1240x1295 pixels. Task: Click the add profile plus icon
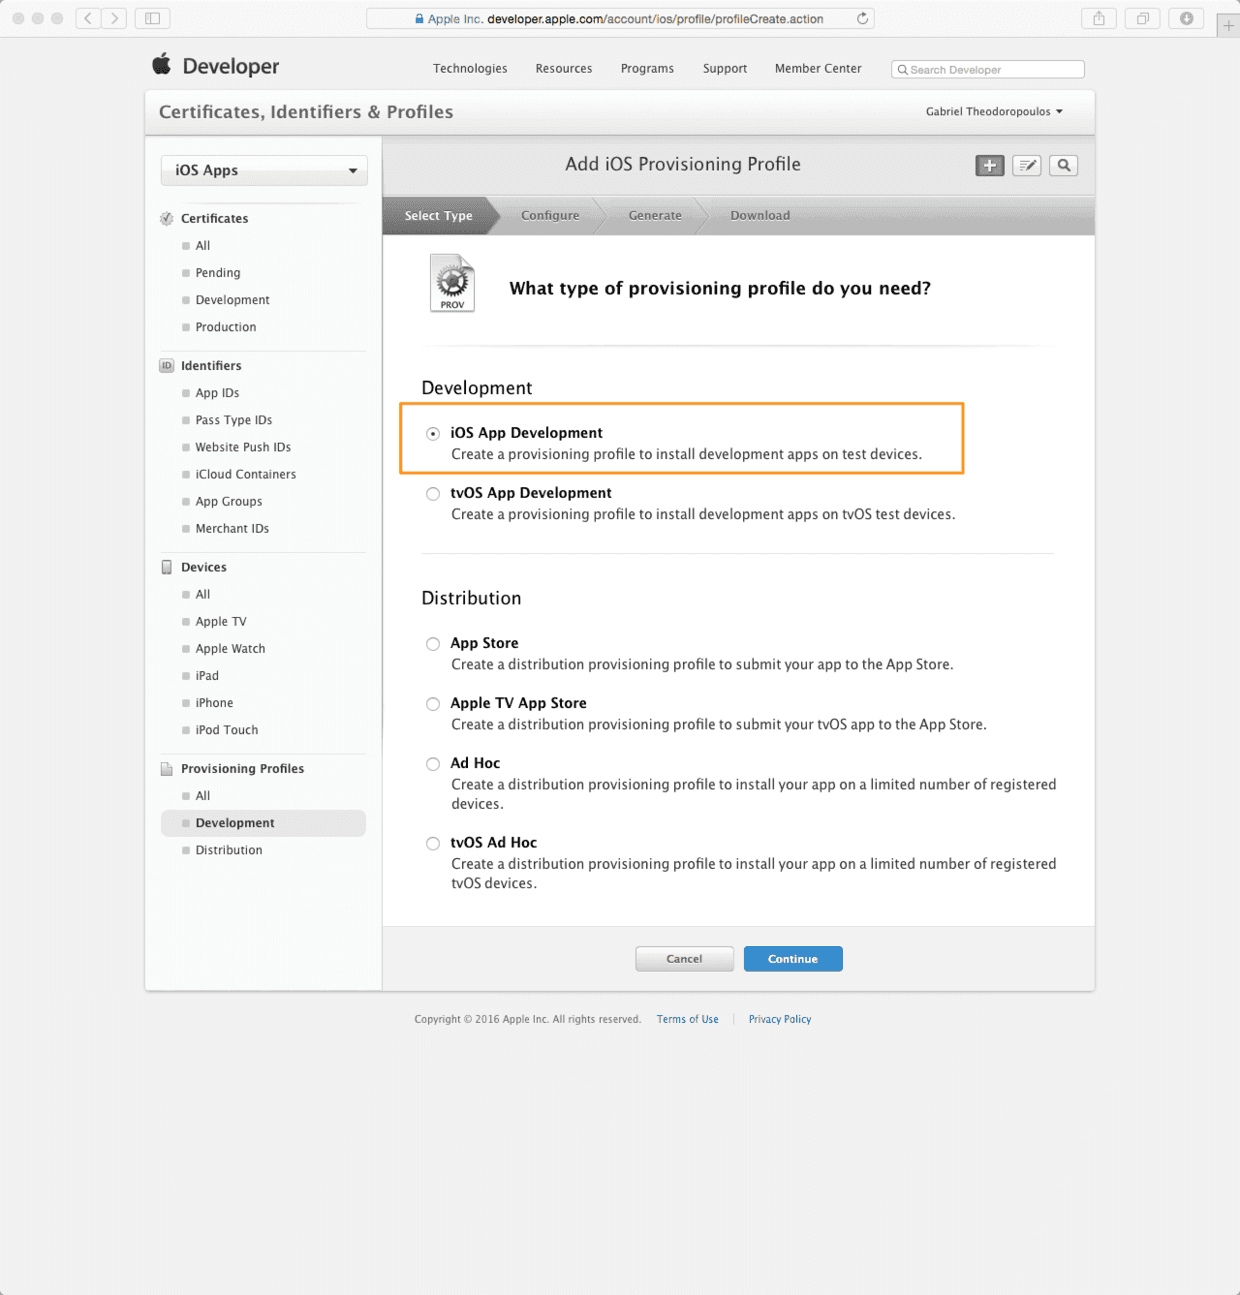pyautogui.click(x=990, y=166)
